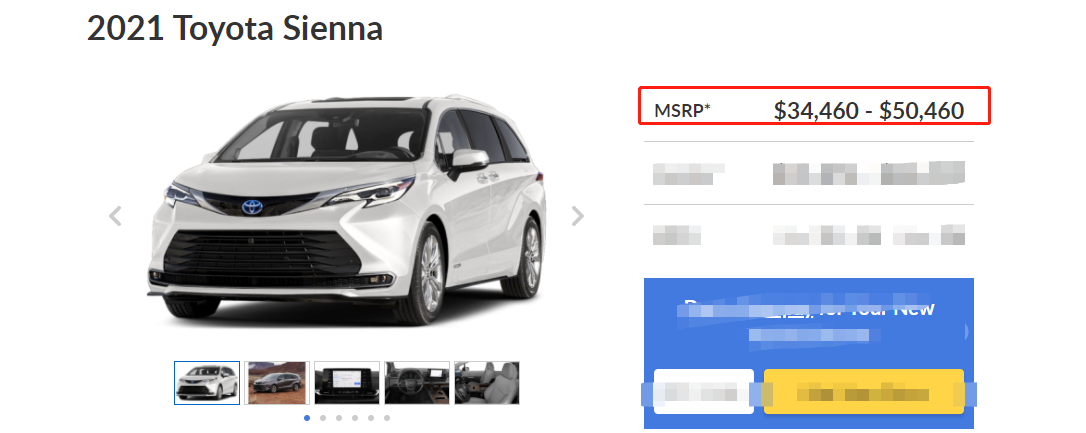Select the white Sienna front view thumbnail
1086x433 pixels.
tap(207, 382)
